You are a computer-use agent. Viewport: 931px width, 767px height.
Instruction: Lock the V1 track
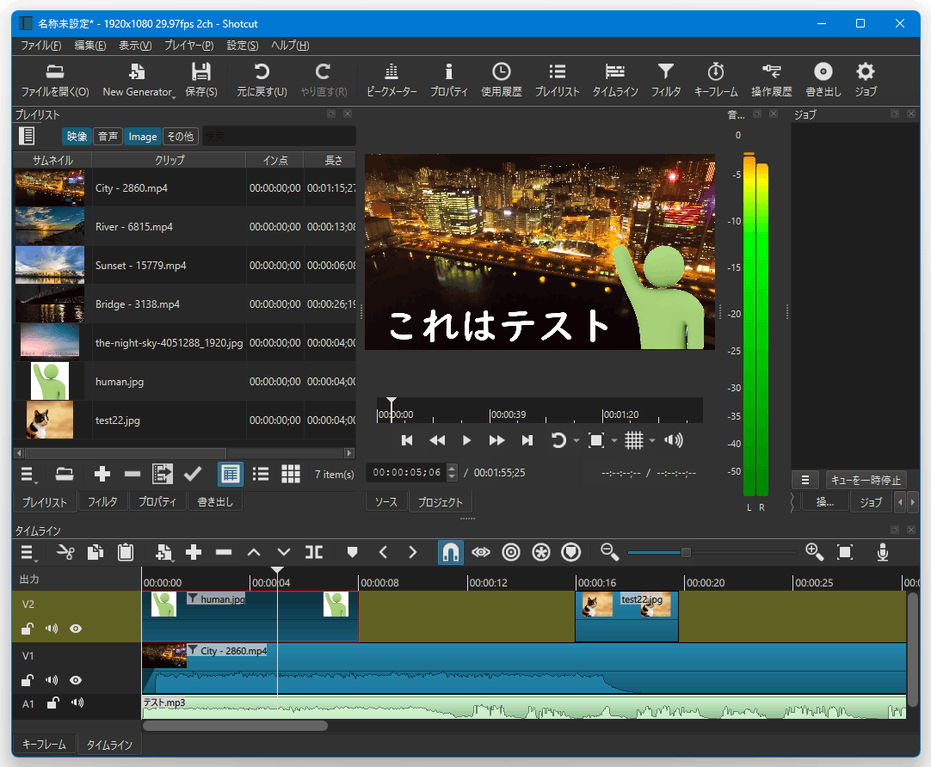click(x=26, y=680)
